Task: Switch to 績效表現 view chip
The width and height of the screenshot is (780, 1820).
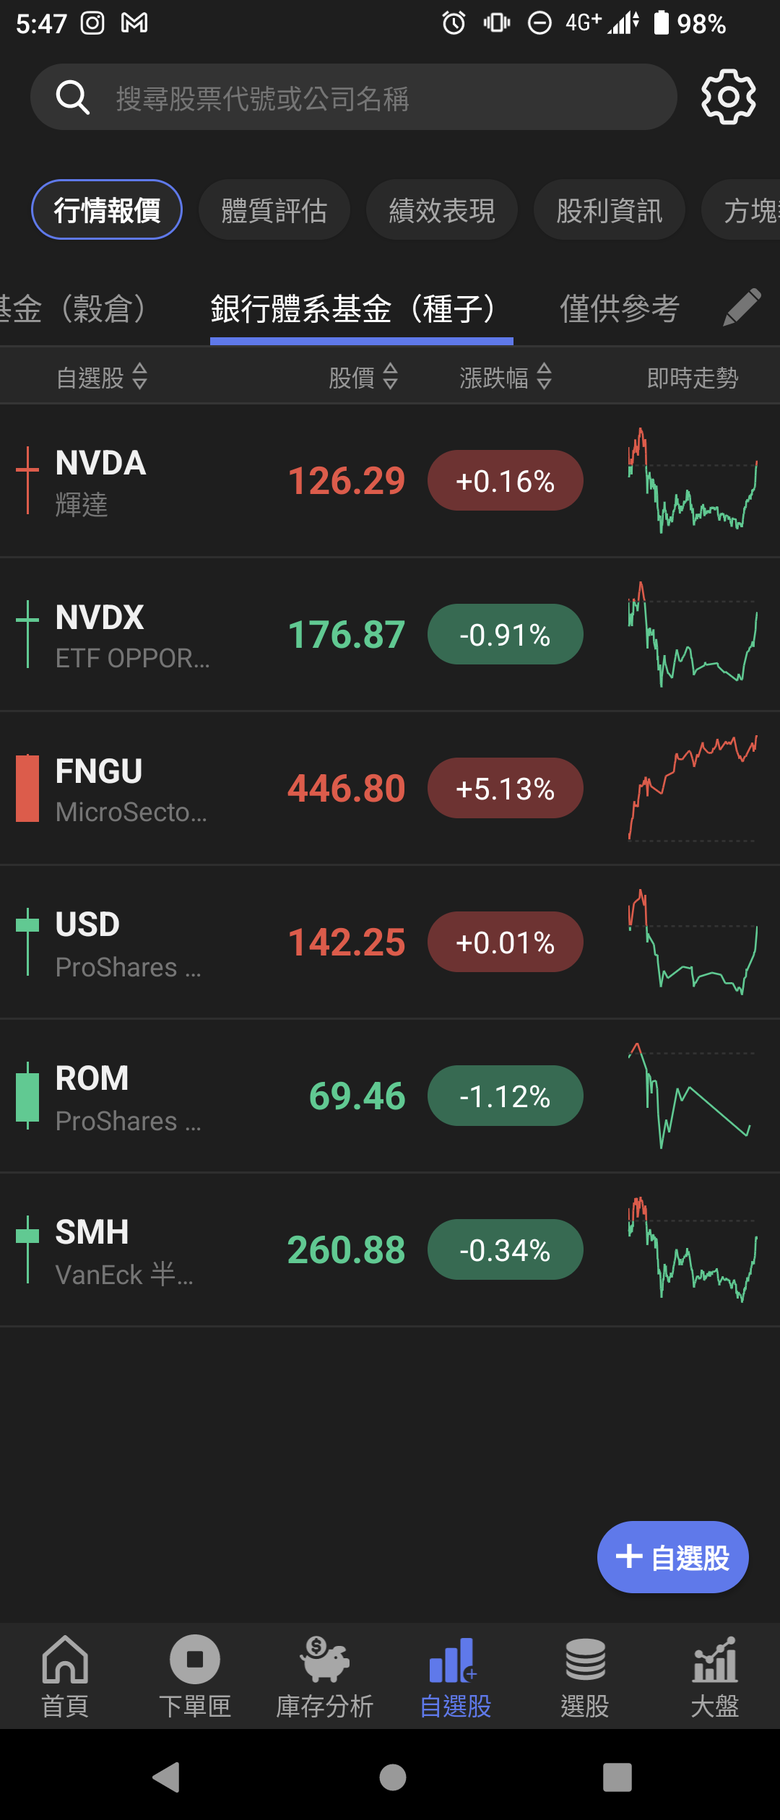Action: point(442,210)
